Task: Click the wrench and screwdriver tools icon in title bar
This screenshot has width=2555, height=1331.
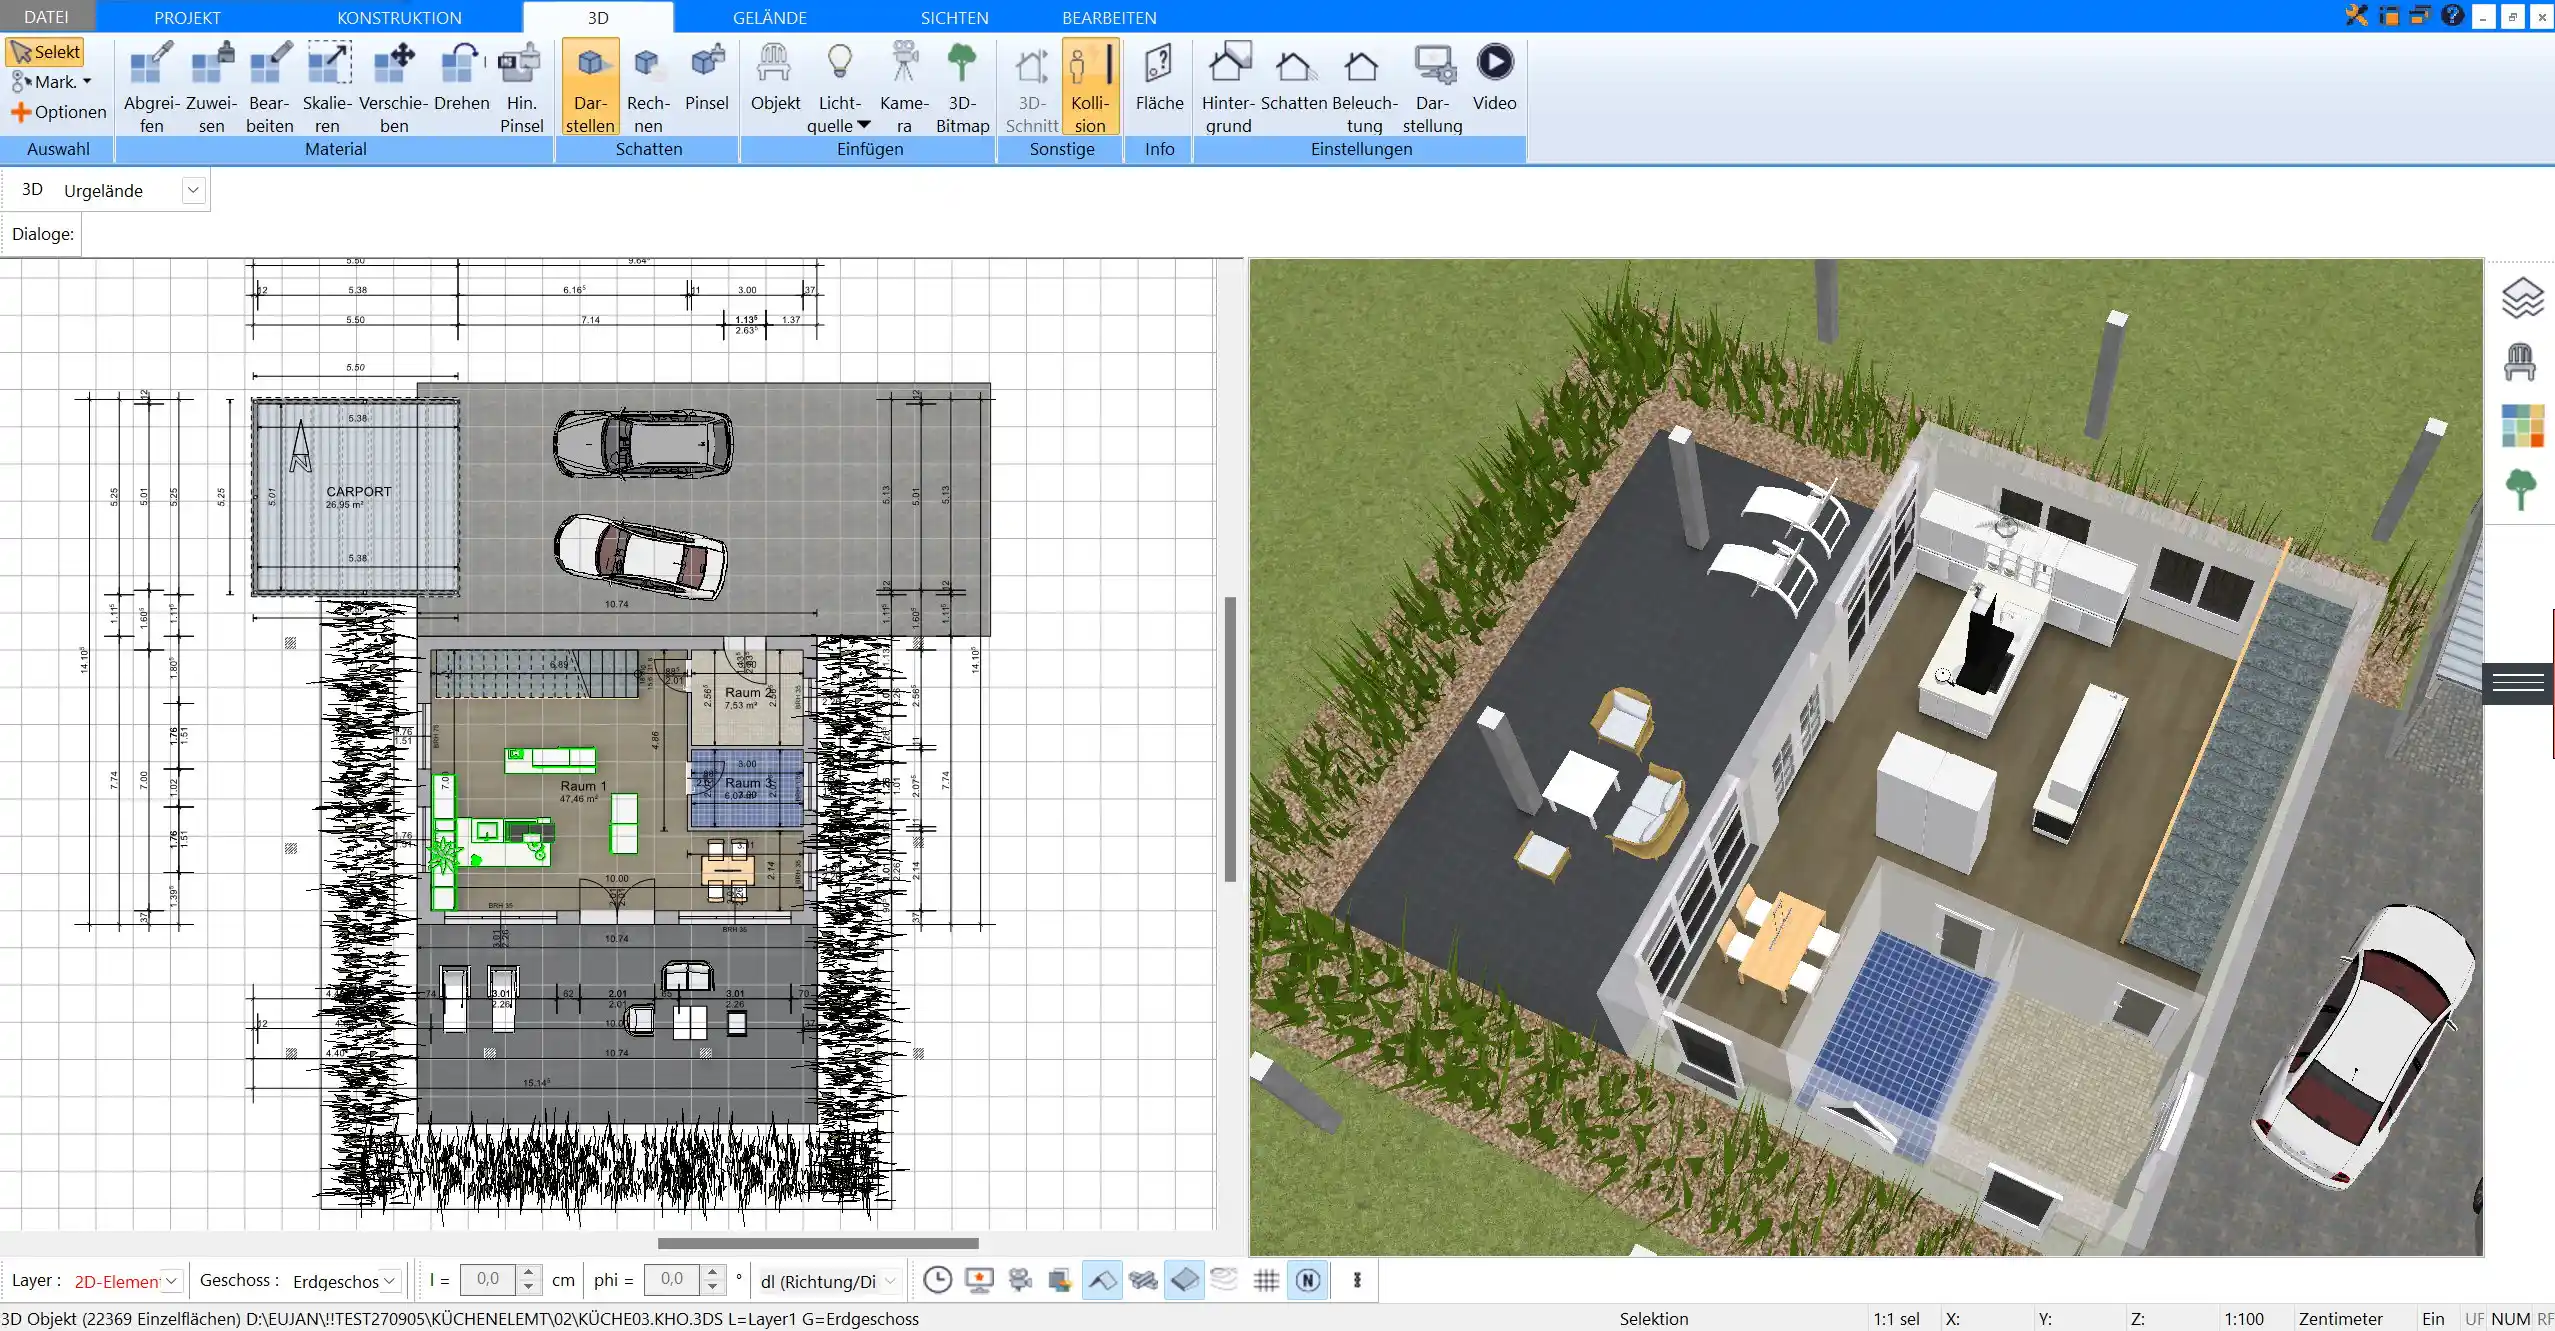Action: click(x=2358, y=15)
